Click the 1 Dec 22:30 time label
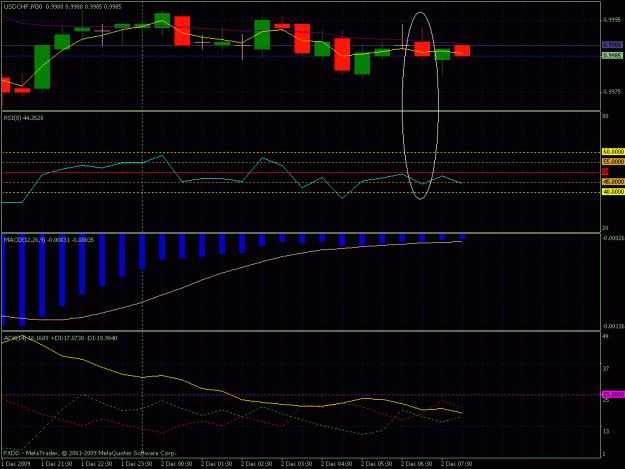 (x=96, y=464)
